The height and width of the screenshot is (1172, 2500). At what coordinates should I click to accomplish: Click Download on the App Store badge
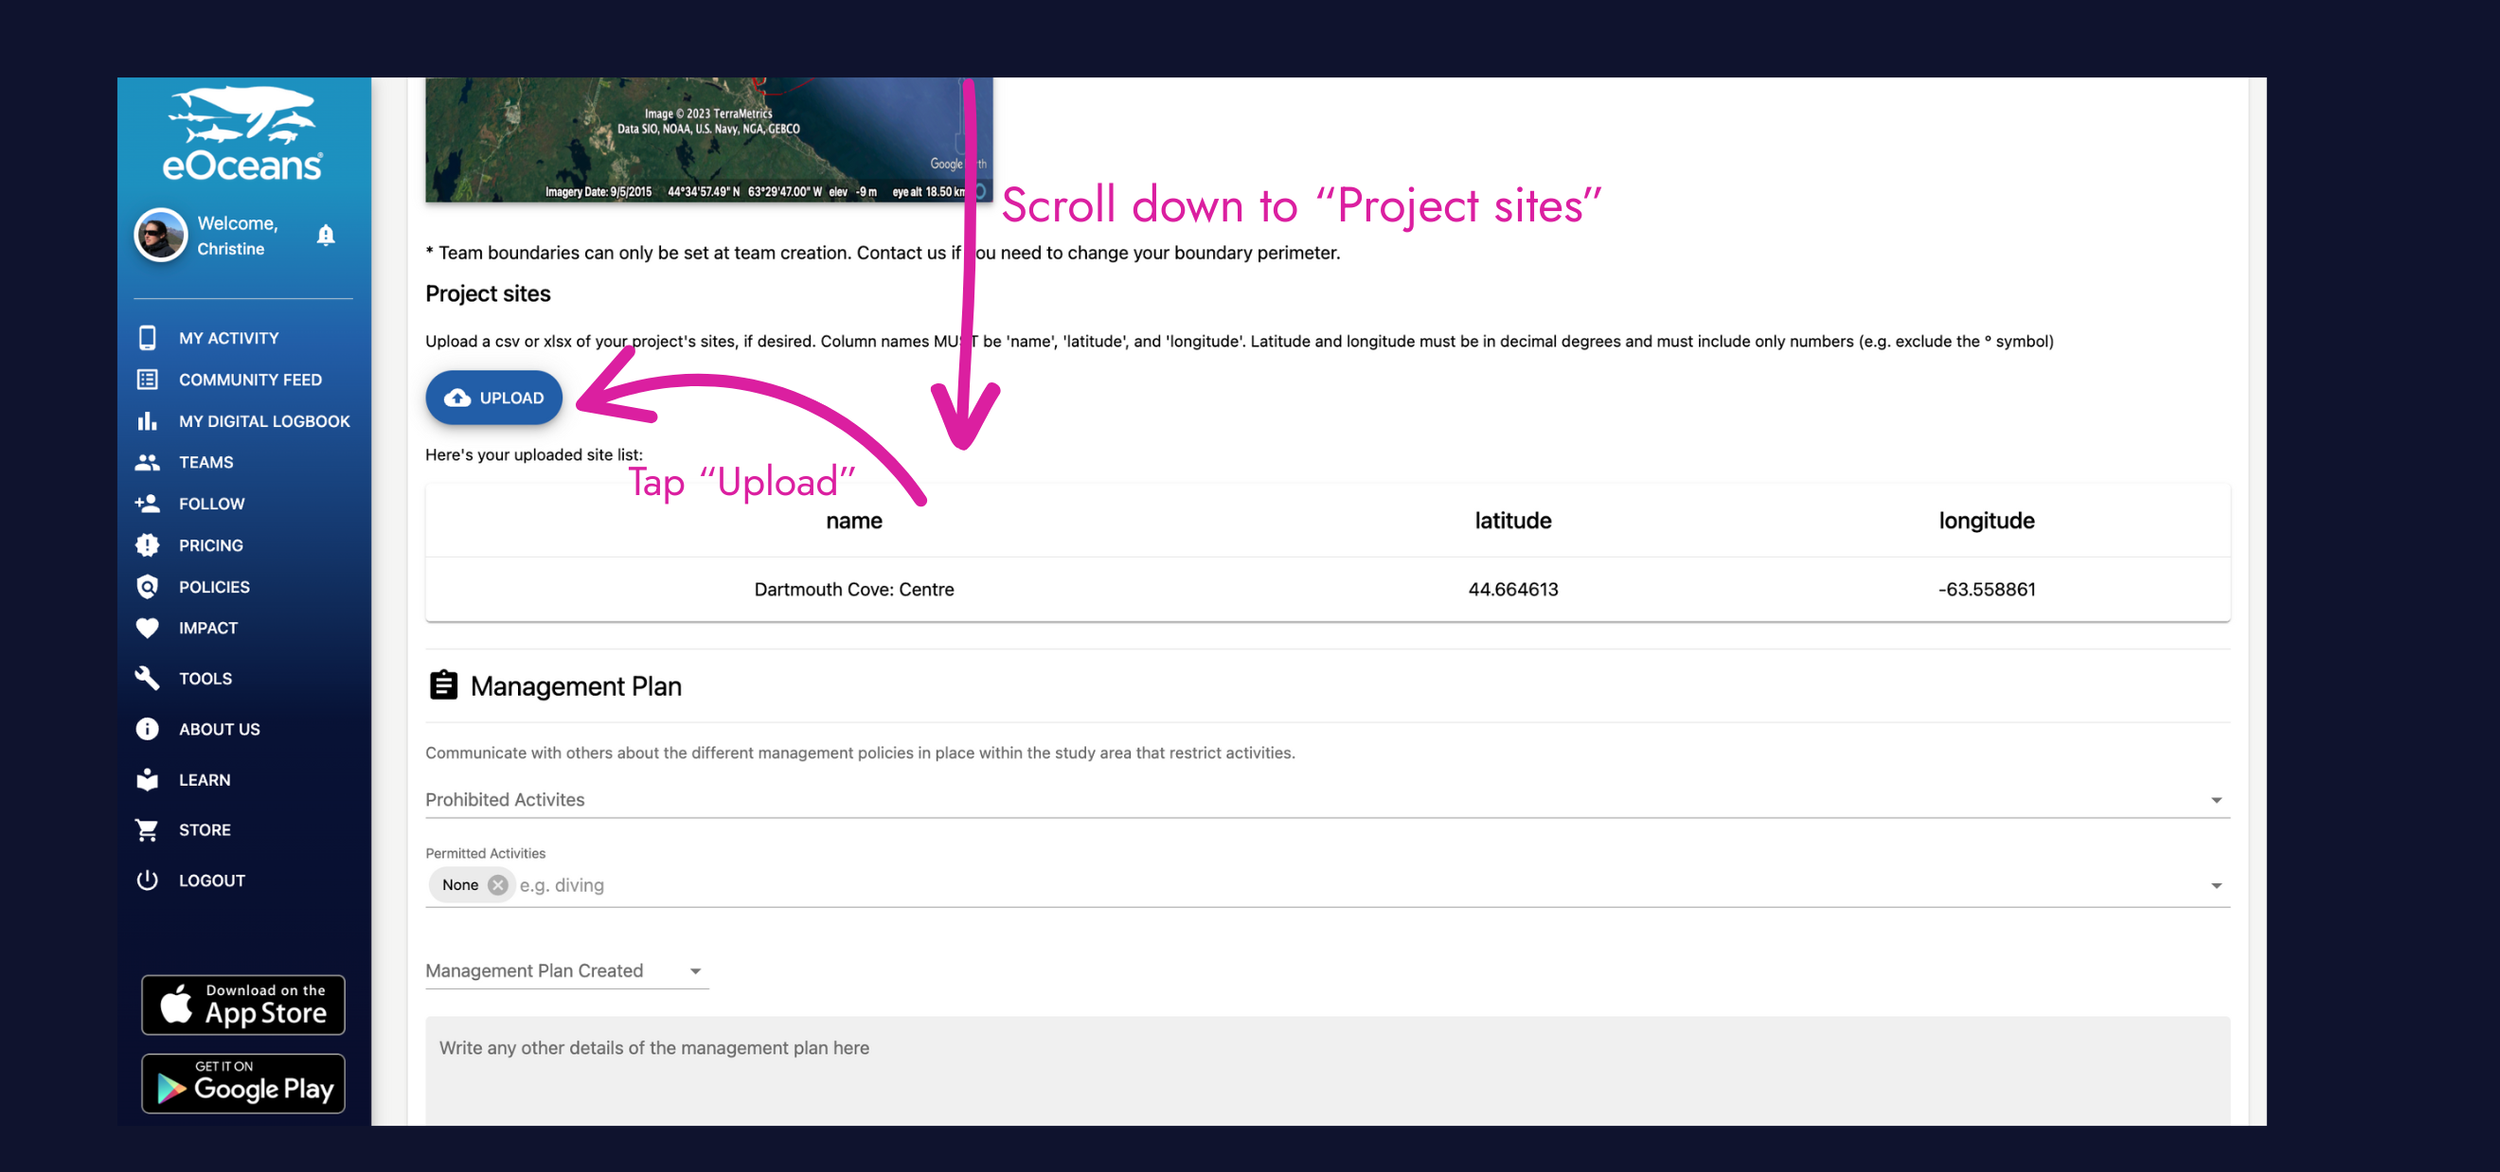[243, 1004]
